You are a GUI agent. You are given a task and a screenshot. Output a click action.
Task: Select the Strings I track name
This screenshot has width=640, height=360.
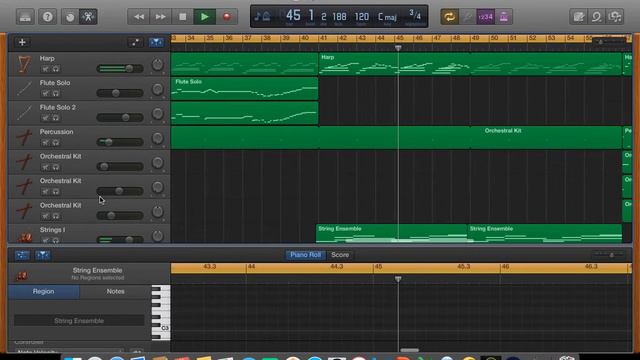pos(52,230)
